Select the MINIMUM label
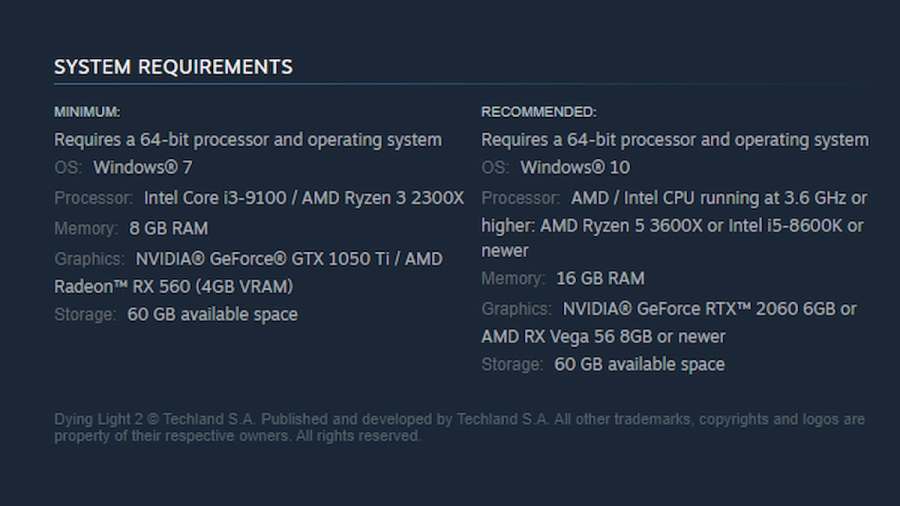Viewport: 900px width, 506px height. tap(87, 112)
